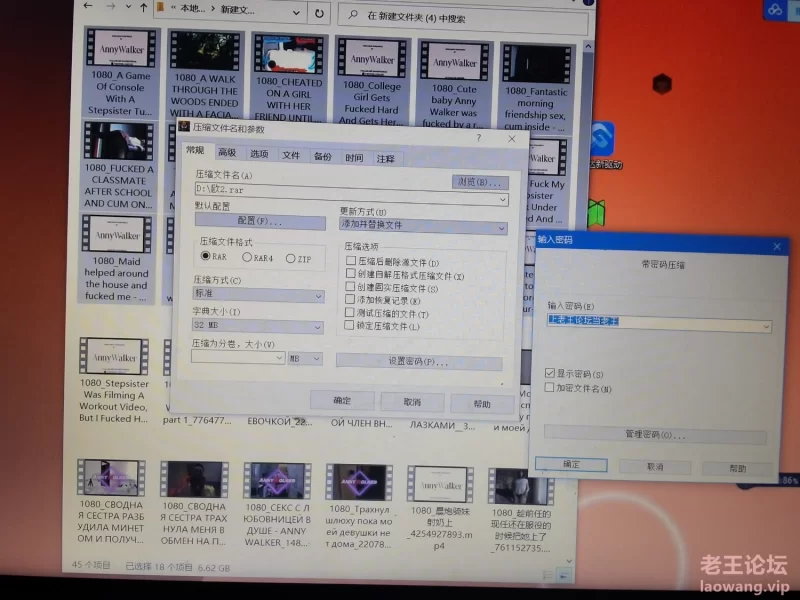Enable the 加密文件名 checkbox

pyautogui.click(x=550, y=388)
